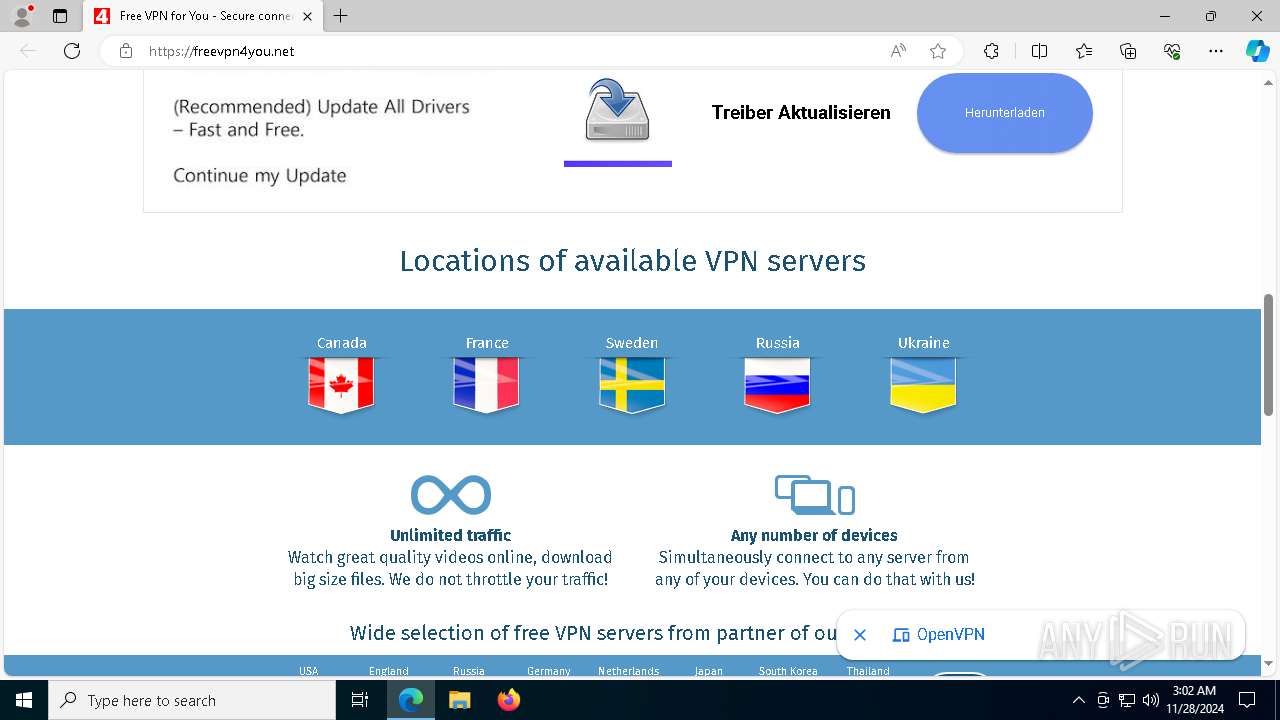Click Thailand in the partner server list
The image size is (1280, 720).
click(x=867, y=671)
